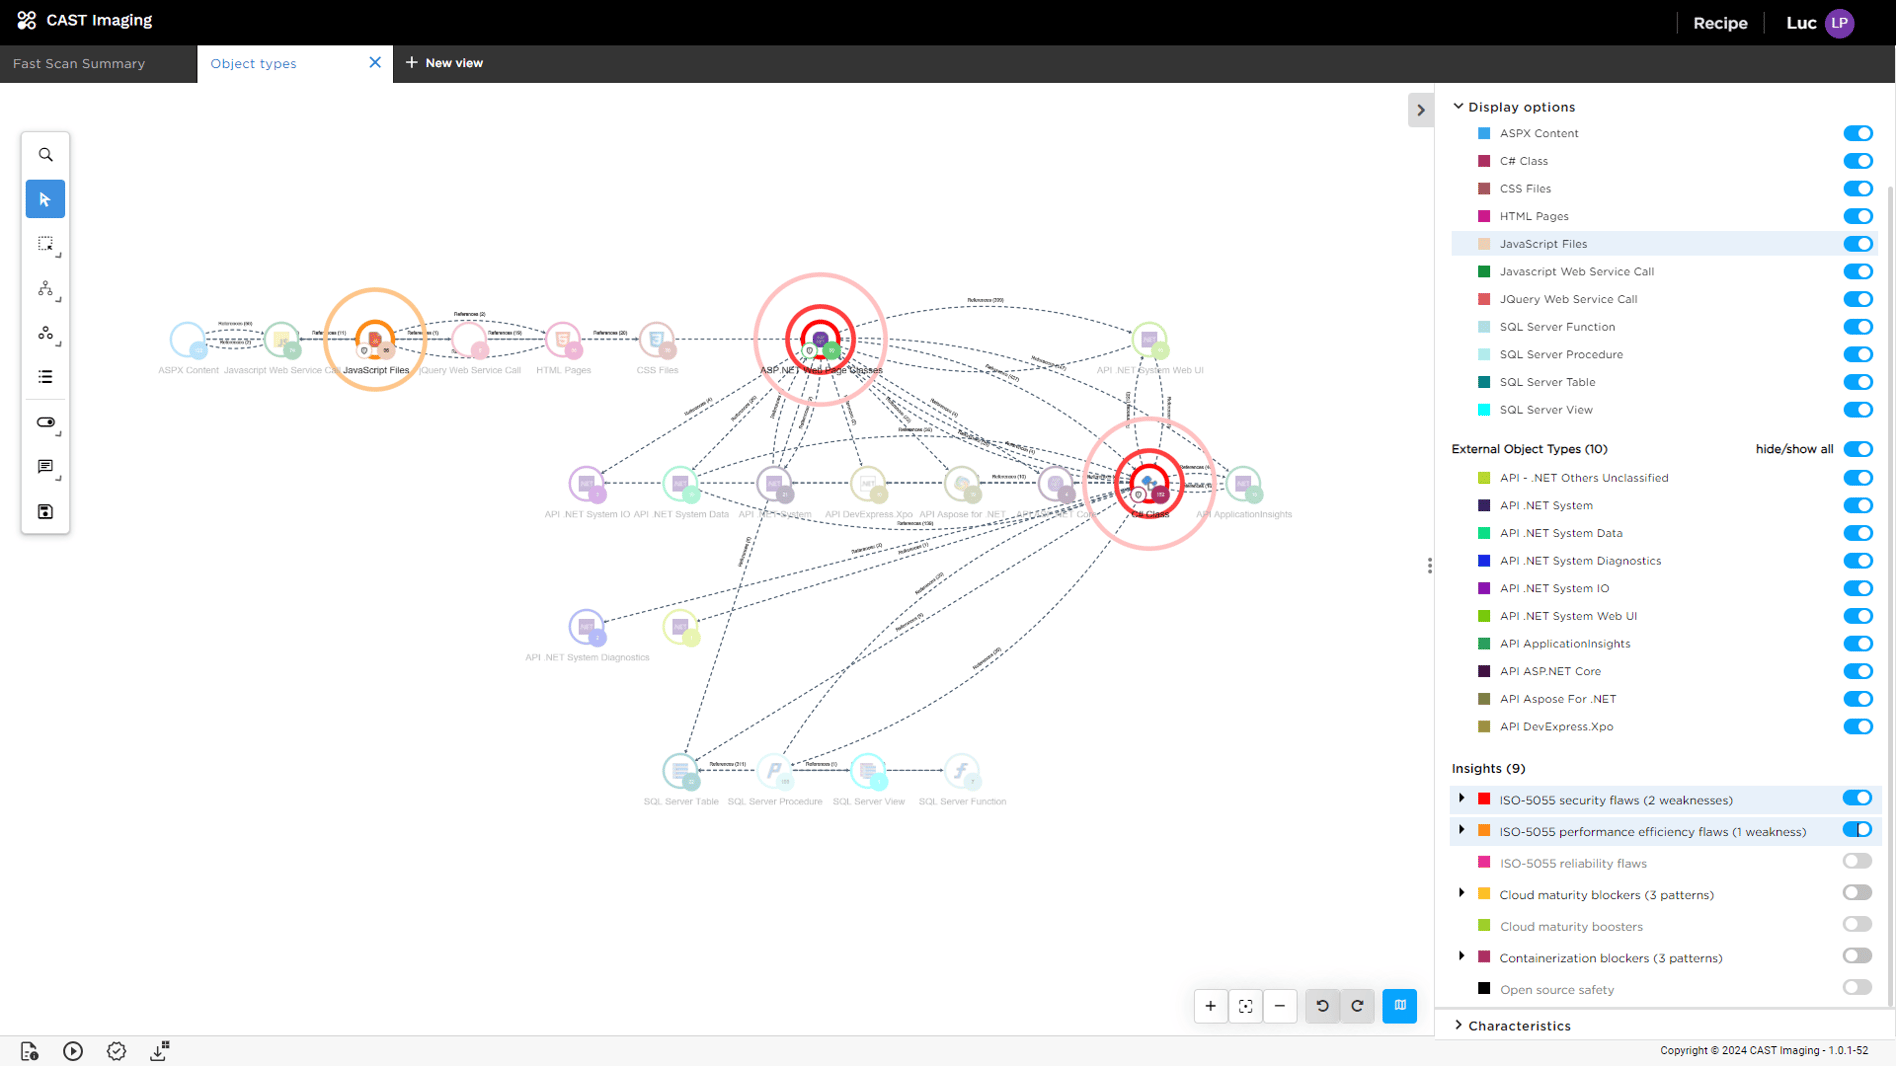1896x1066 pixels.
Task: Click the fit-to-screen icon near zoom controls
Action: click(1245, 1006)
